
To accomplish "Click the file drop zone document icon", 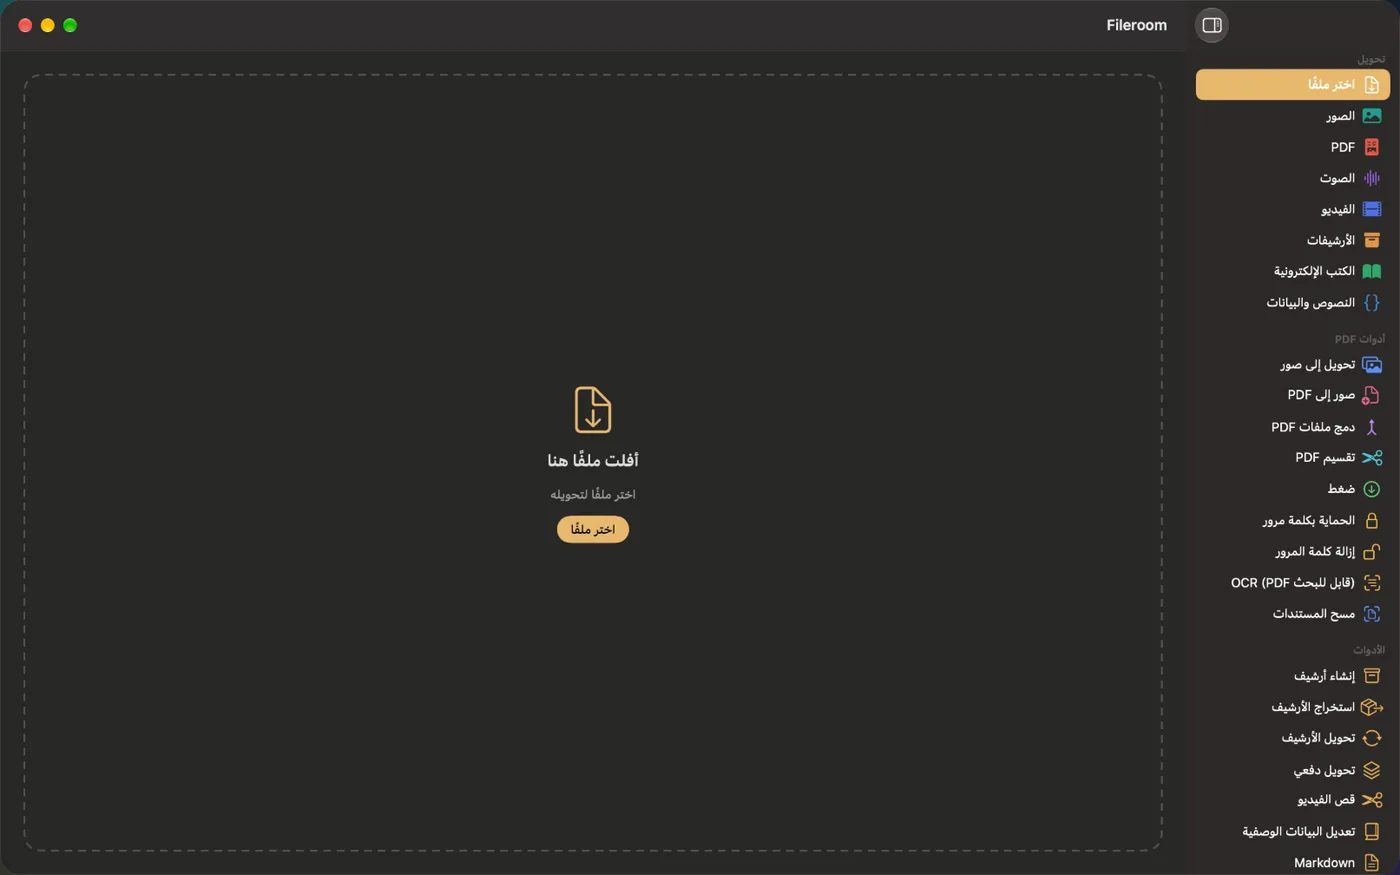I will coord(593,410).
